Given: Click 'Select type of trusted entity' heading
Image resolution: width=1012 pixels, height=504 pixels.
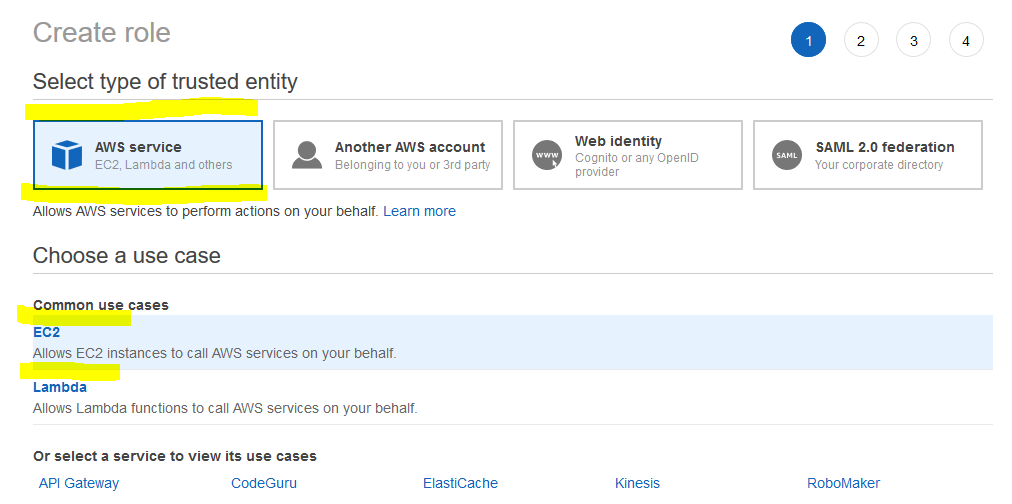Looking at the screenshot, I should coord(165,82).
